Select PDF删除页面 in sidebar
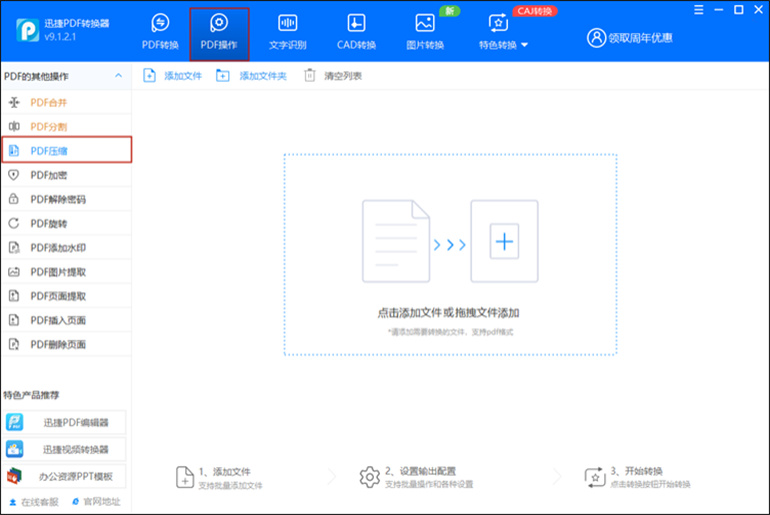Image resolution: width=770 pixels, height=515 pixels. (66, 344)
